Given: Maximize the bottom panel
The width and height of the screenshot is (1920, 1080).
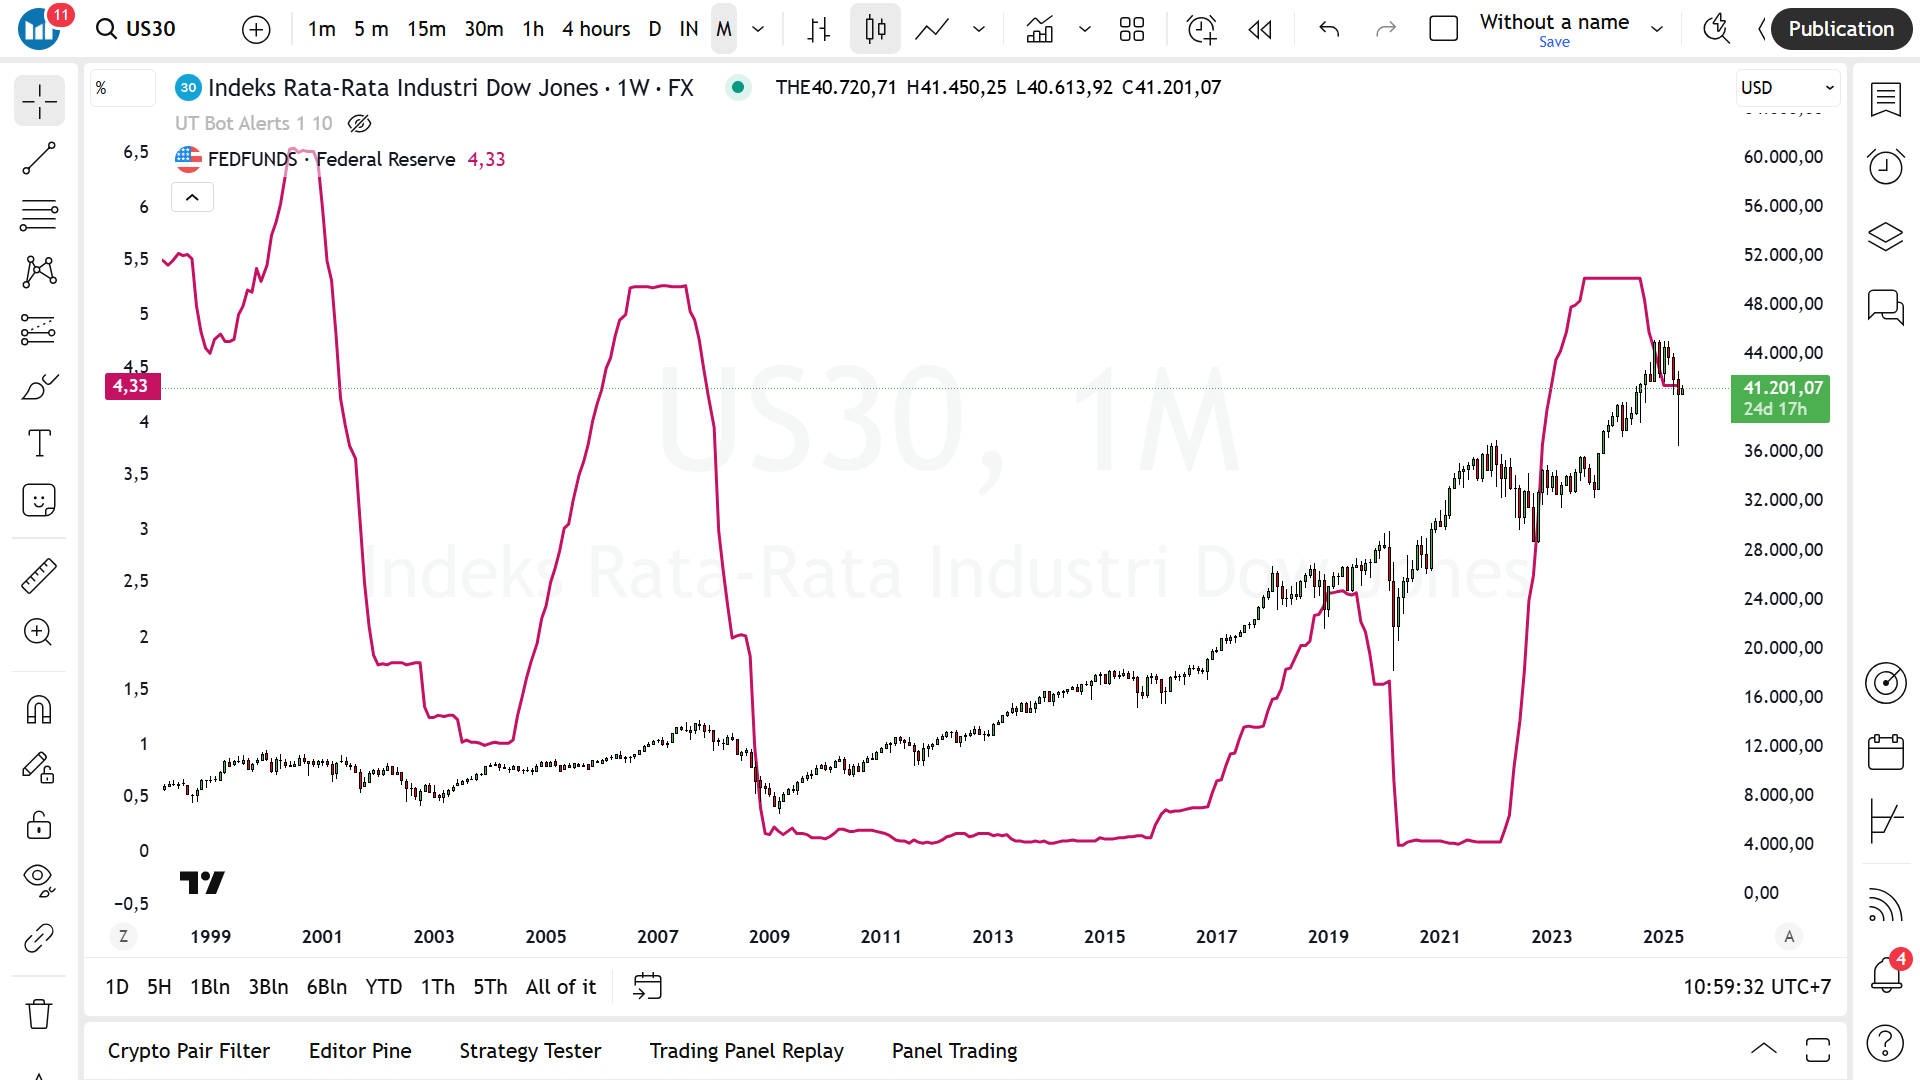Looking at the screenshot, I should 1817,1049.
